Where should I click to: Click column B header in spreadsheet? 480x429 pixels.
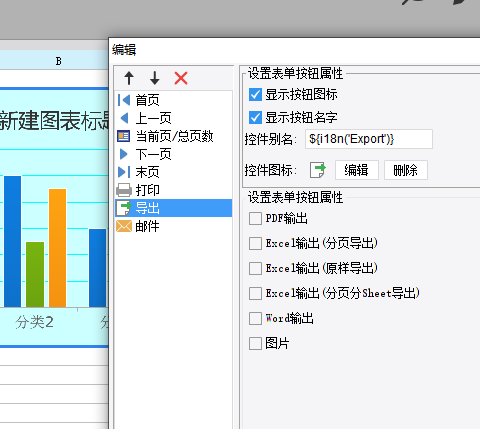(x=58, y=60)
